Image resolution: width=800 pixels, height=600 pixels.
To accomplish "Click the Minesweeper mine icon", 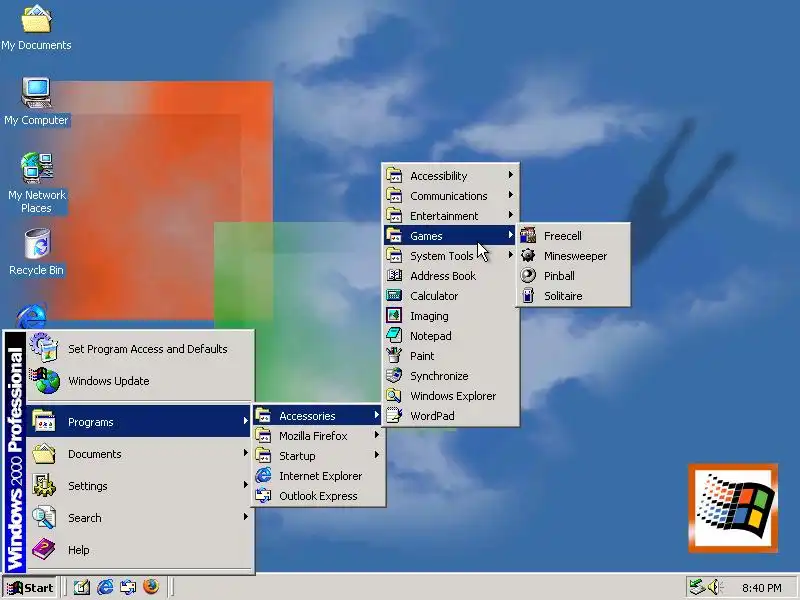I will click(x=528, y=256).
